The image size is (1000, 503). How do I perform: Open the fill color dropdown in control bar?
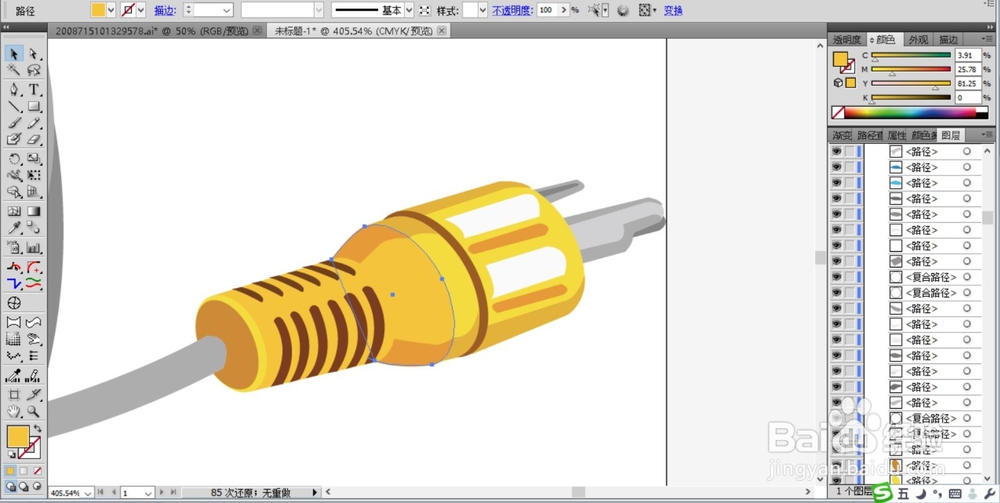click(111, 10)
